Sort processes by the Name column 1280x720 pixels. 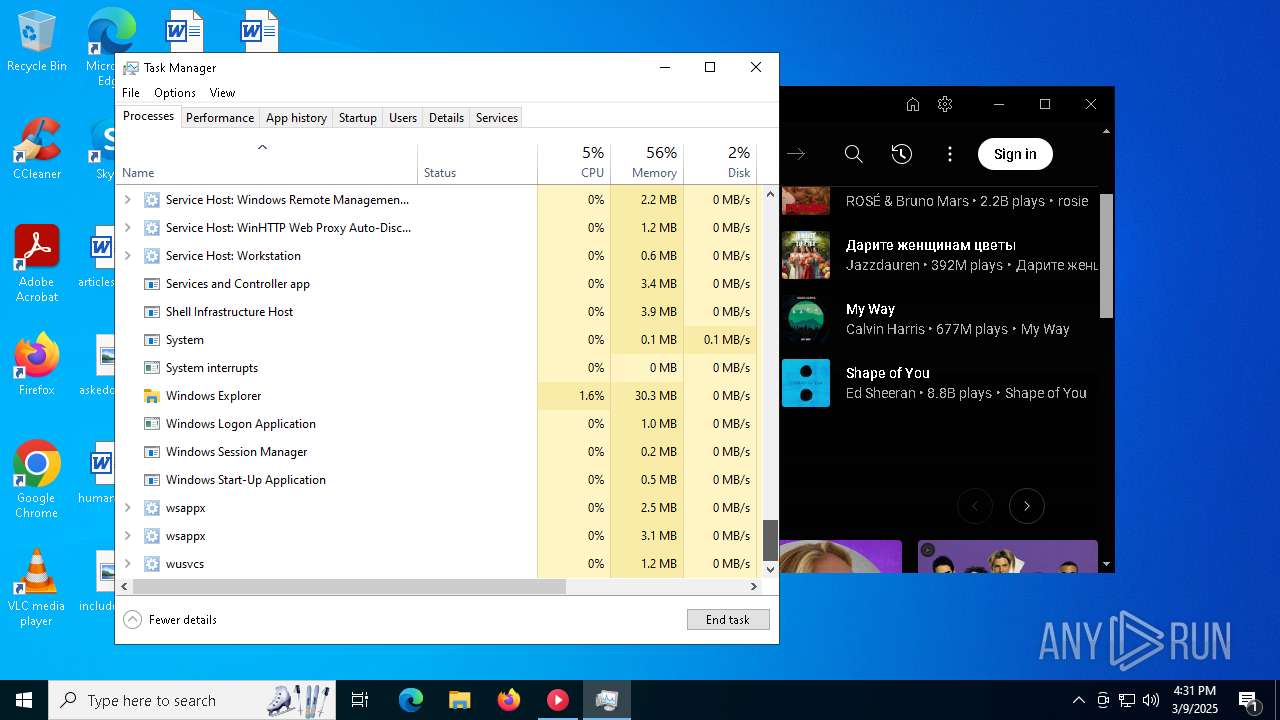(267, 164)
